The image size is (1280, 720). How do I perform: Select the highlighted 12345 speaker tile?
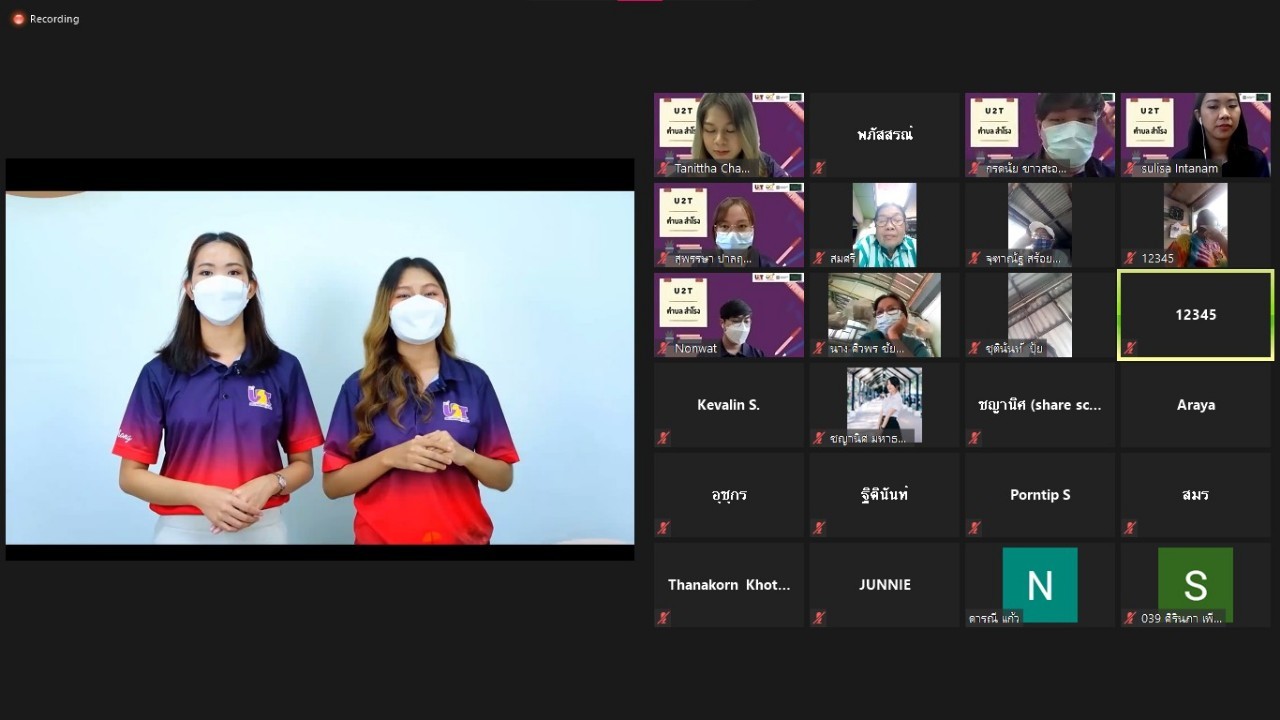(x=1195, y=315)
